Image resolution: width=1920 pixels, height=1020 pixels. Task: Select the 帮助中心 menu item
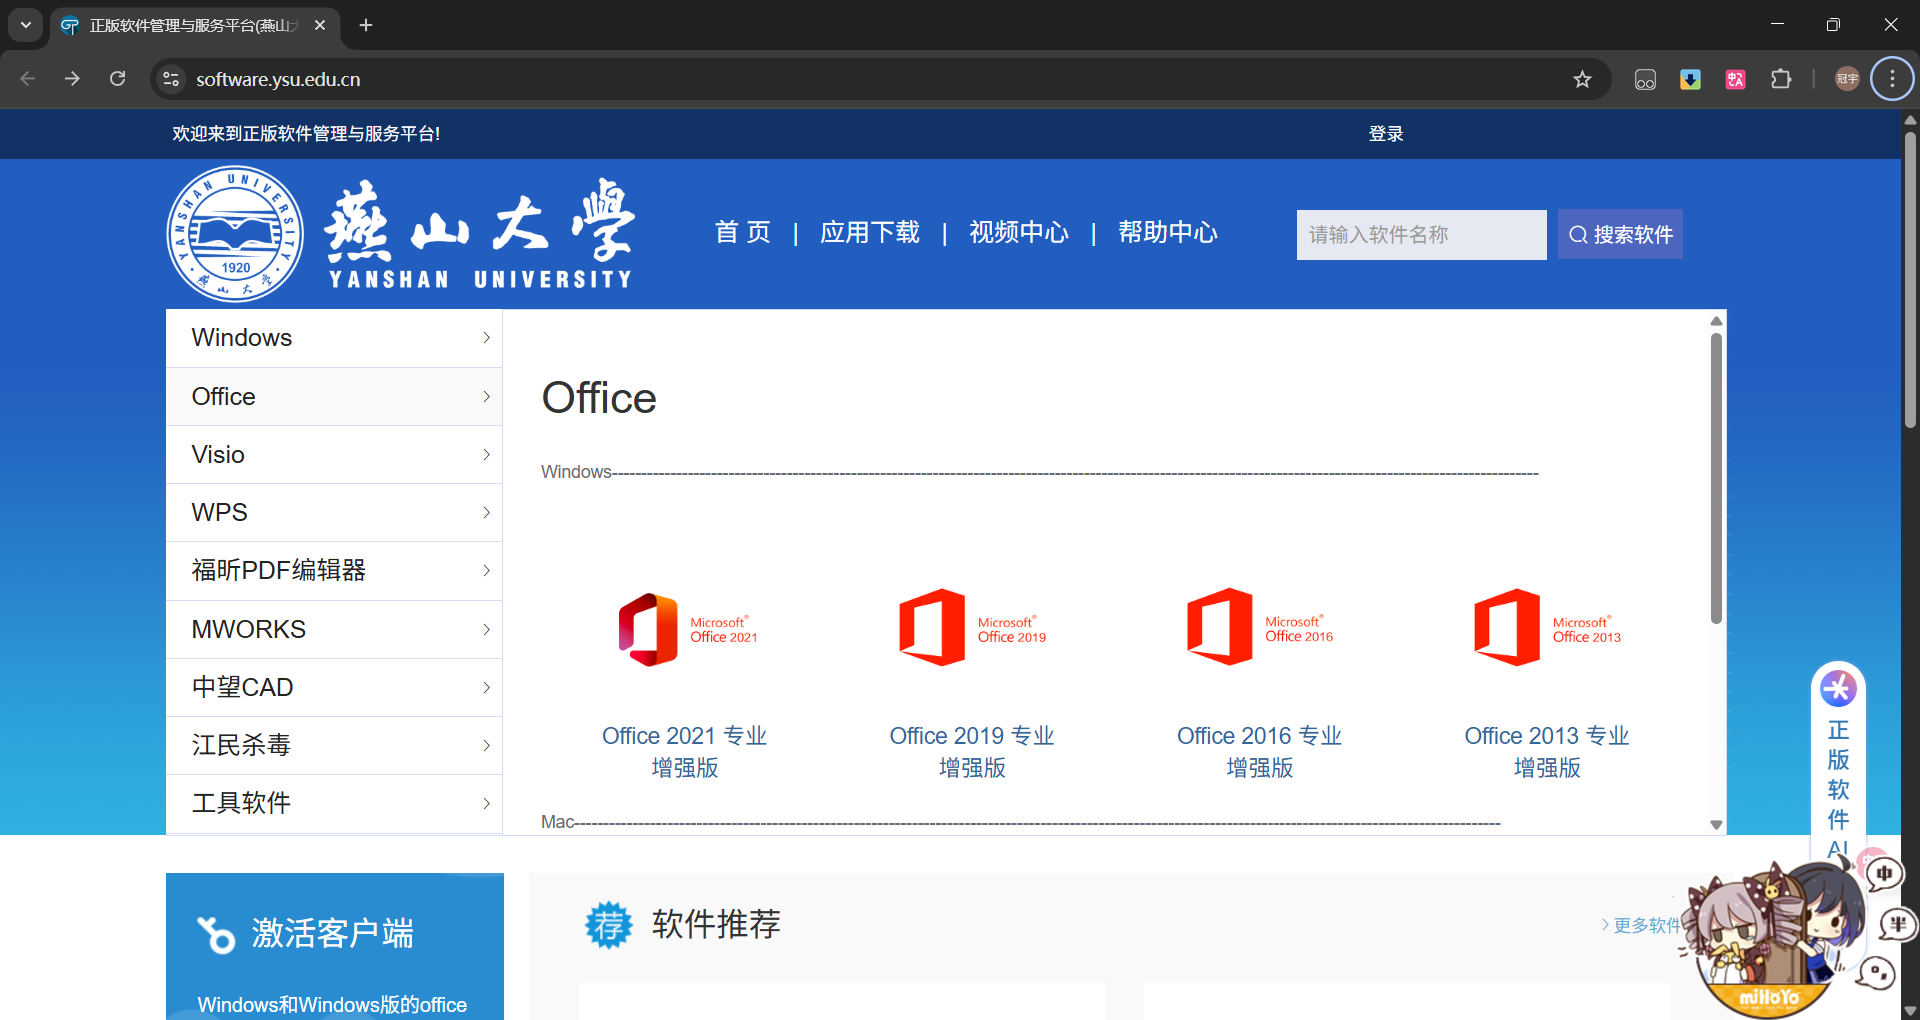1167,232
